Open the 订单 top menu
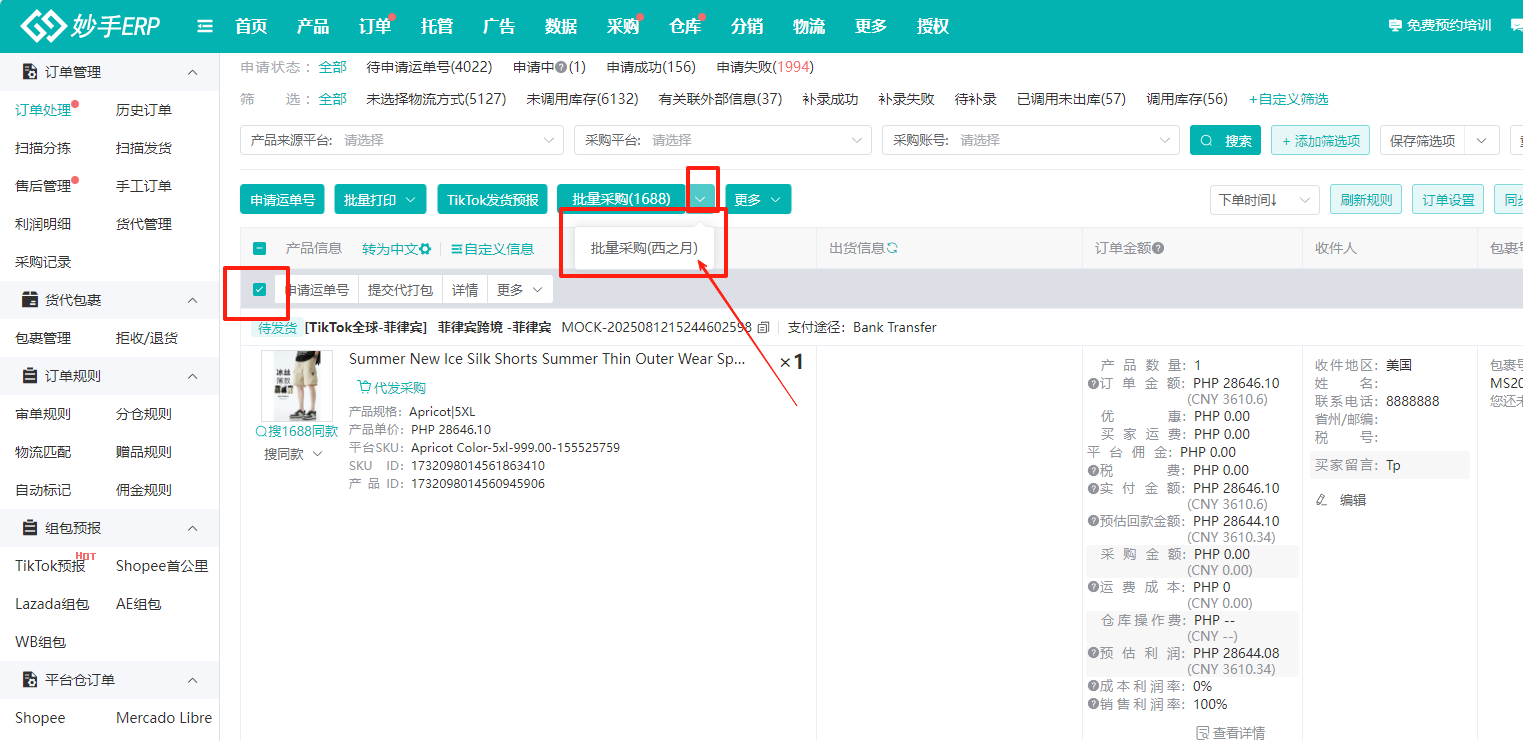This screenshot has width=1523, height=741. click(x=375, y=26)
